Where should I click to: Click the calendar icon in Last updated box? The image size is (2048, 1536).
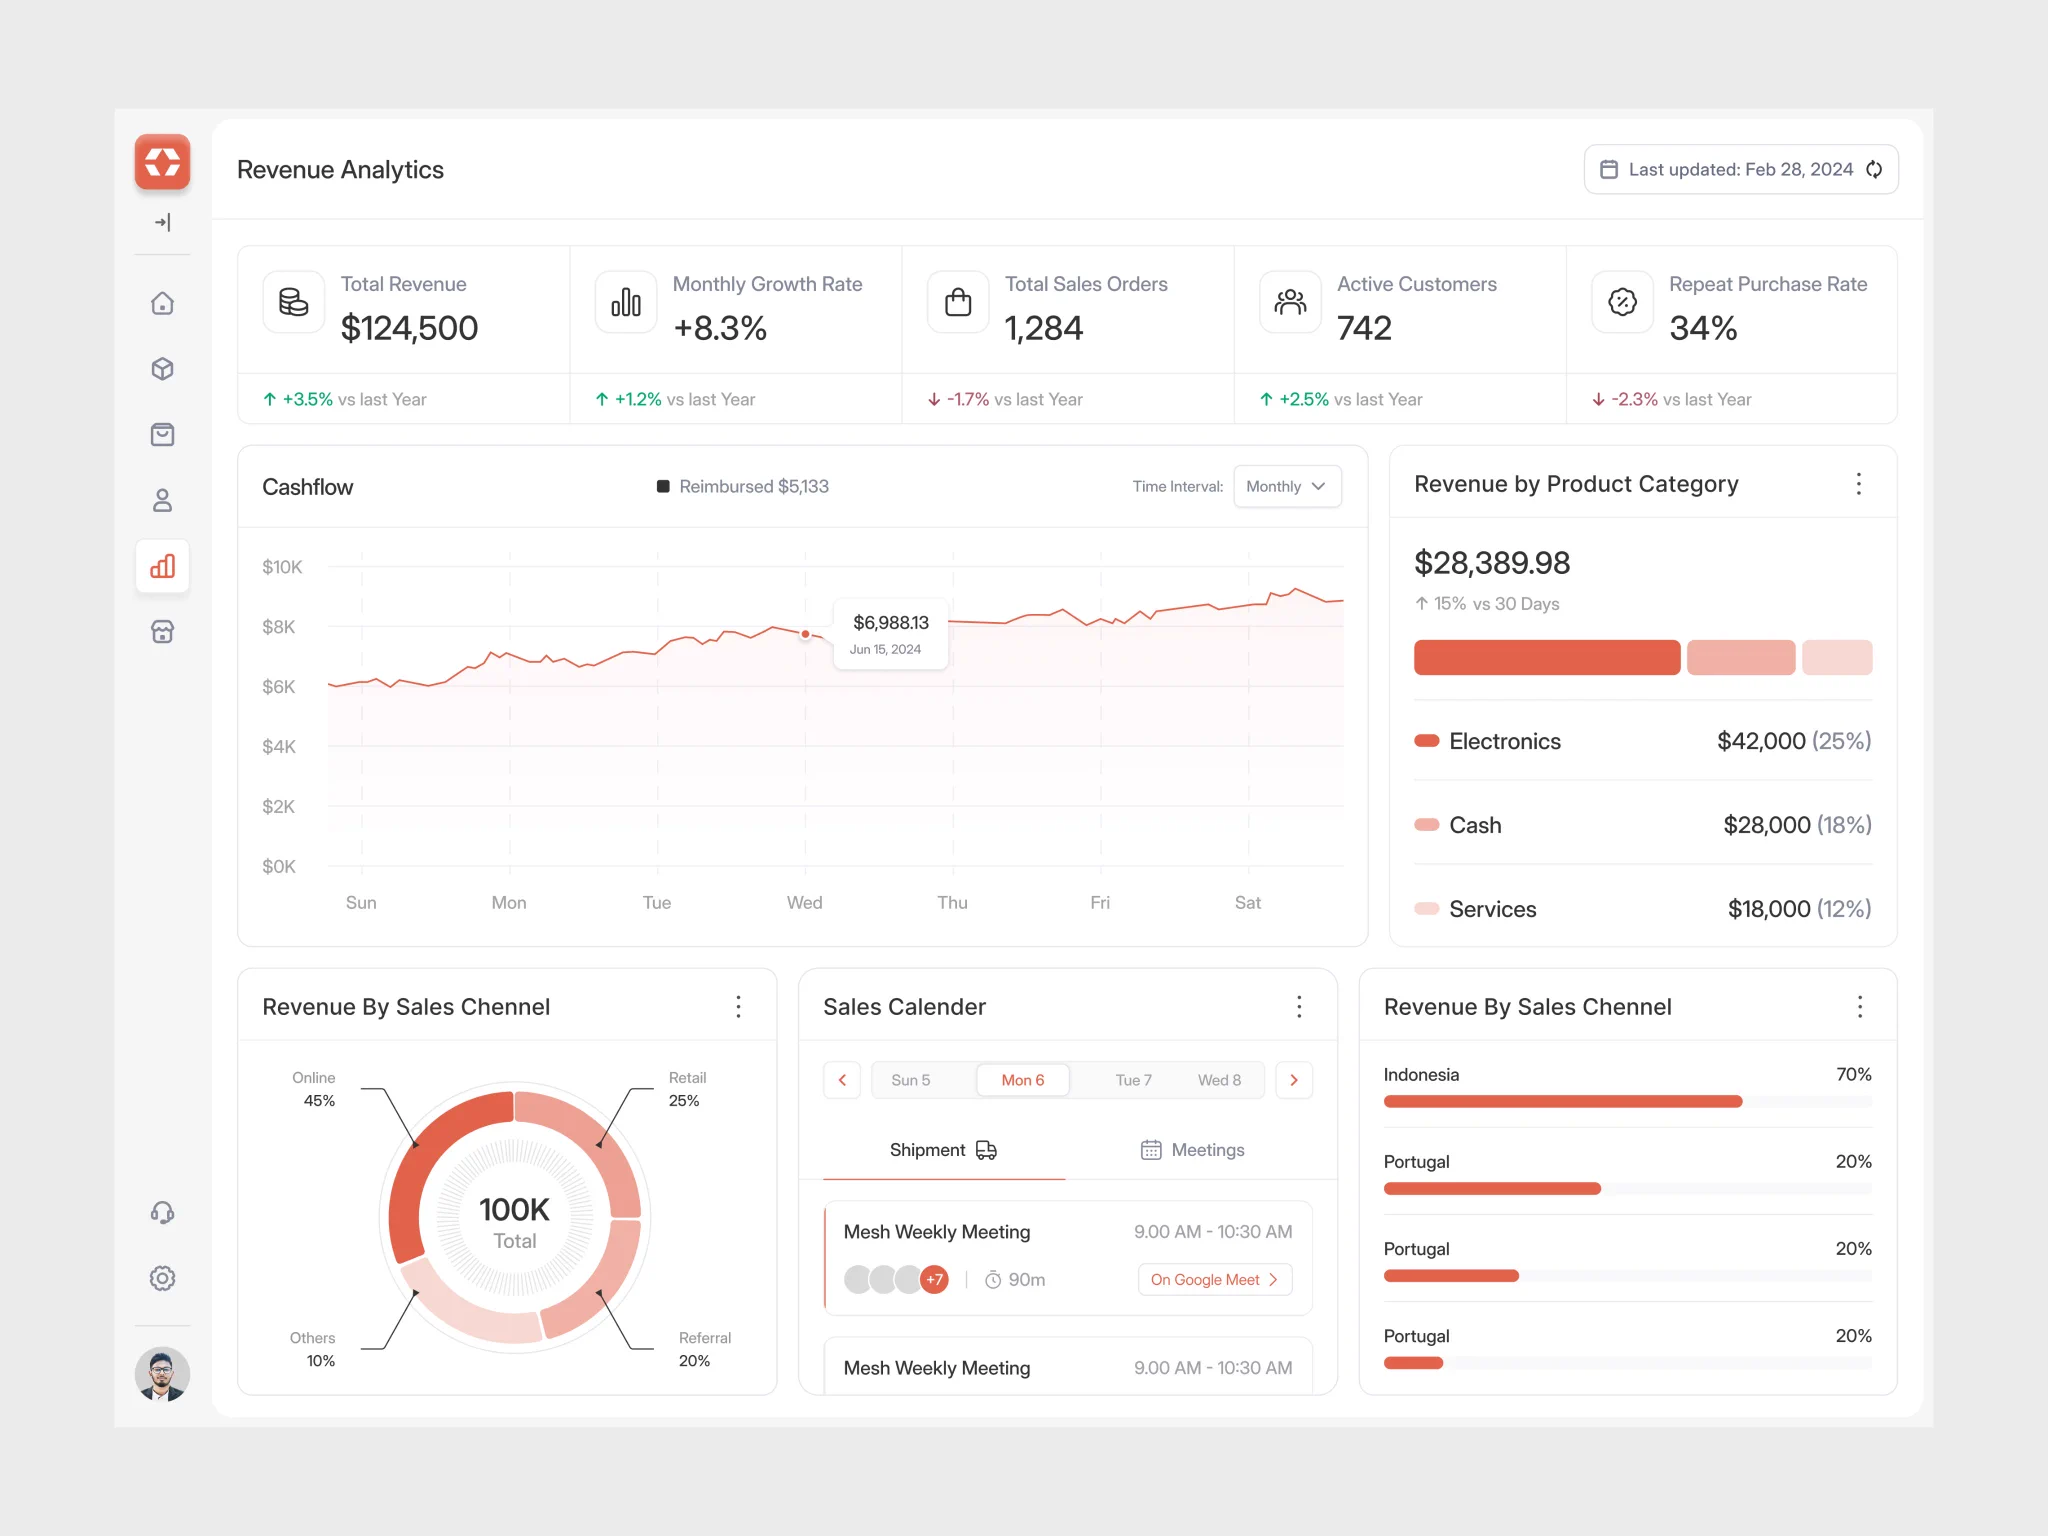1609,169
